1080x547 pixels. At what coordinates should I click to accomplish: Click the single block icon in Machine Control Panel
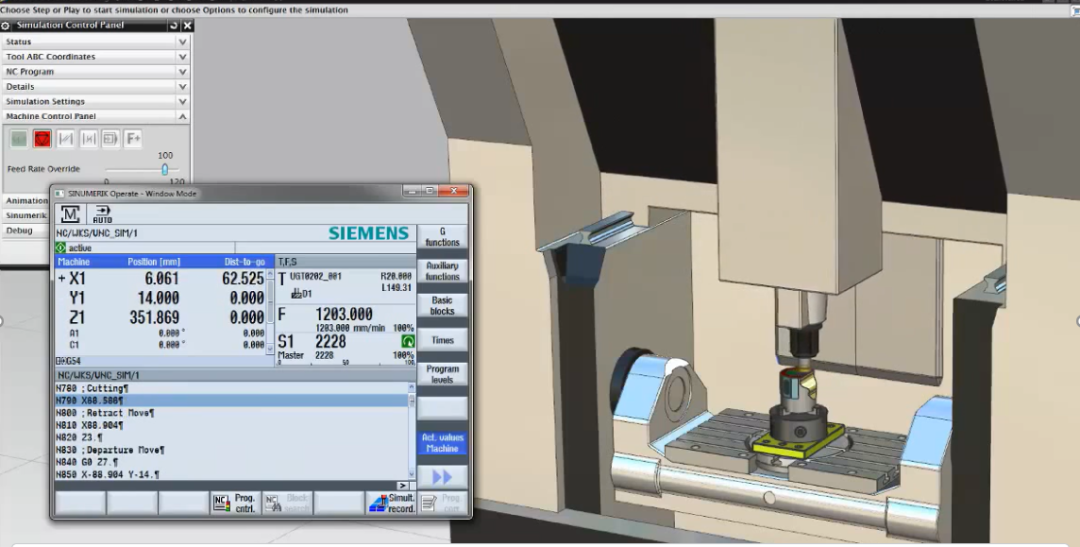tap(65, 139)
